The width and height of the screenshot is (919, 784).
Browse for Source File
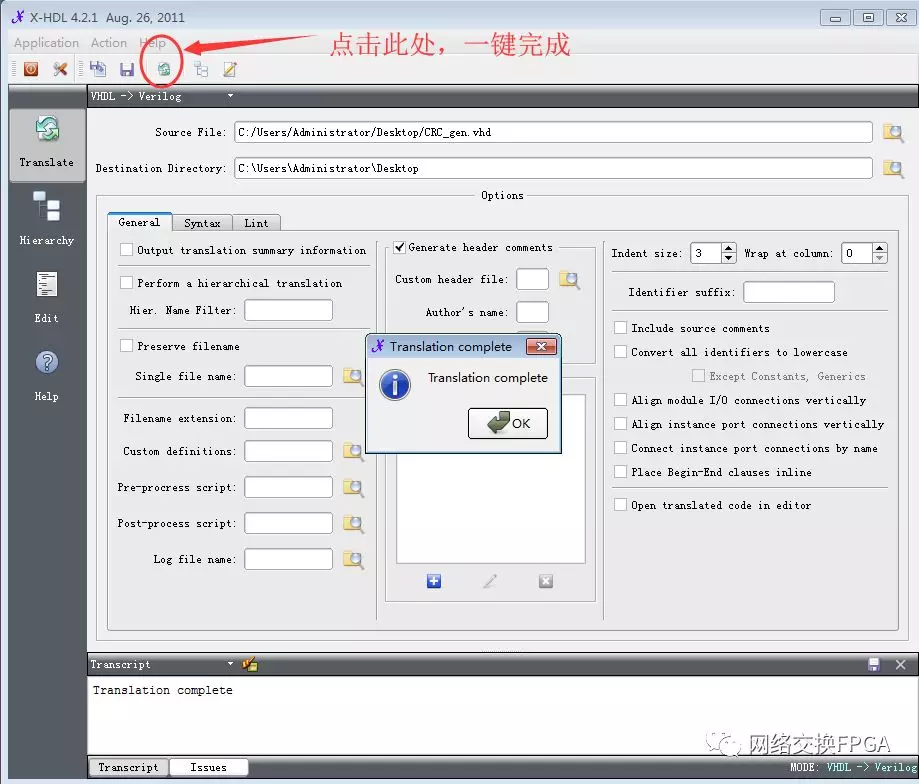[893, 133]
